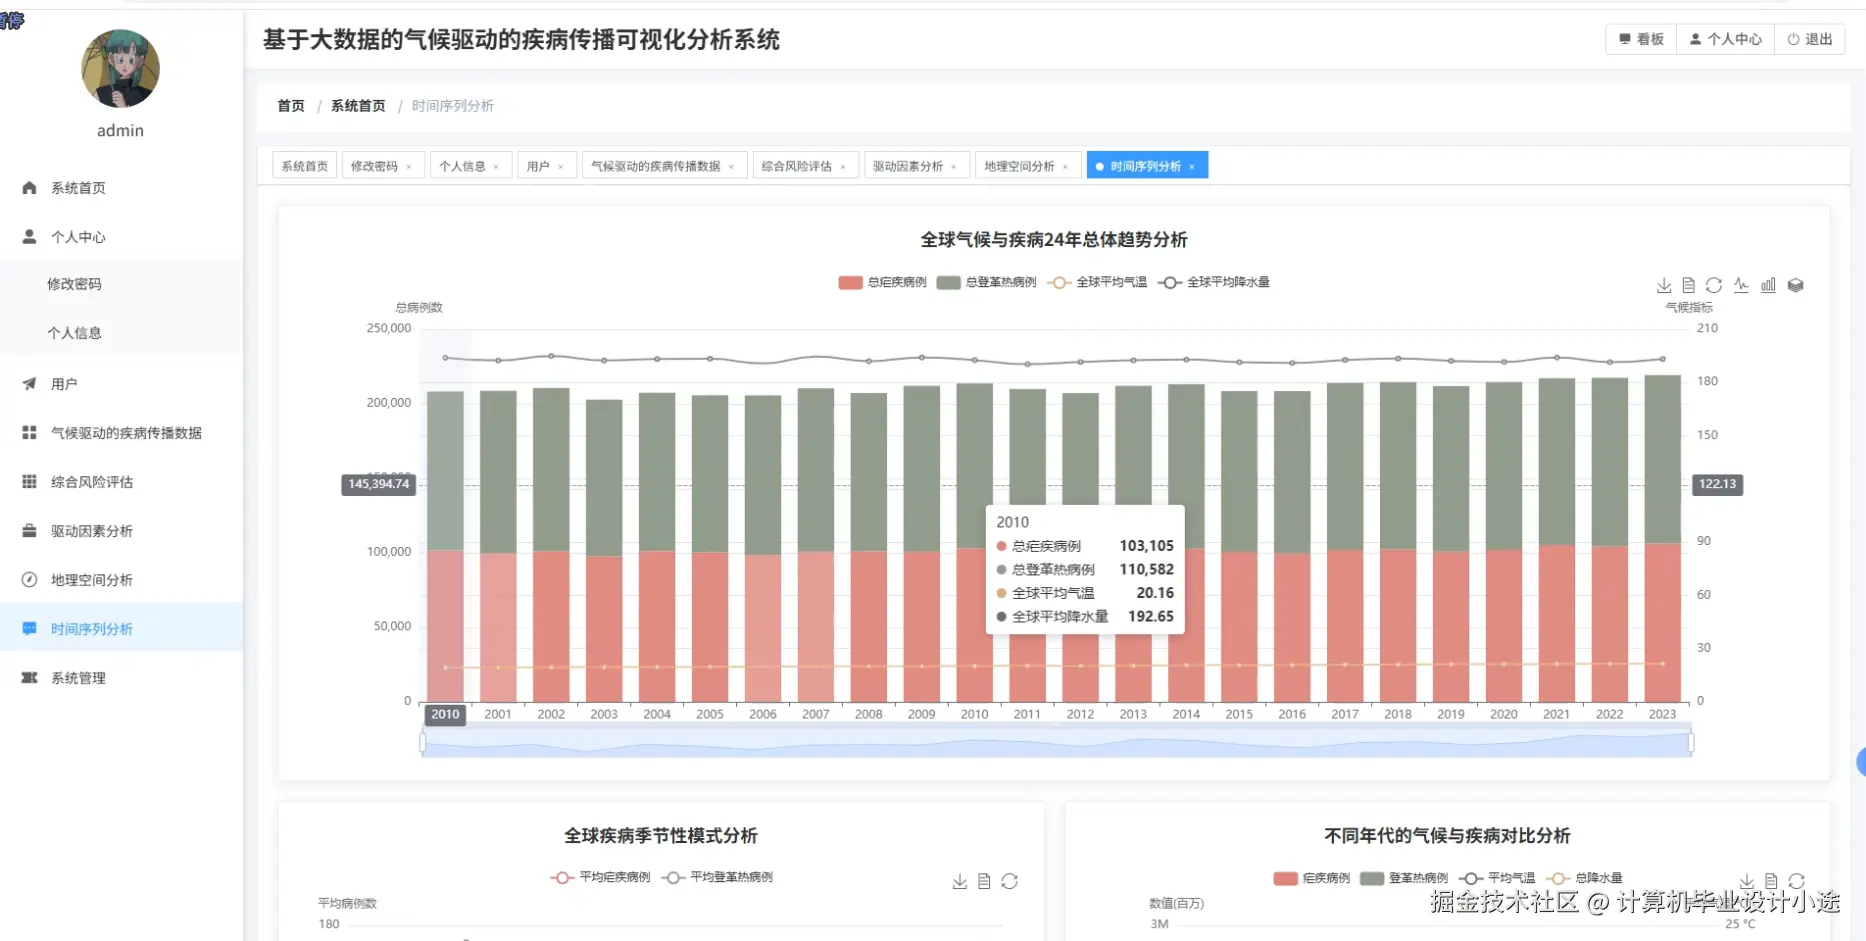Click the refresh/restore icon above the trend chart
The width and height of the screenshot is (1866, 941).
point(1714,285)
